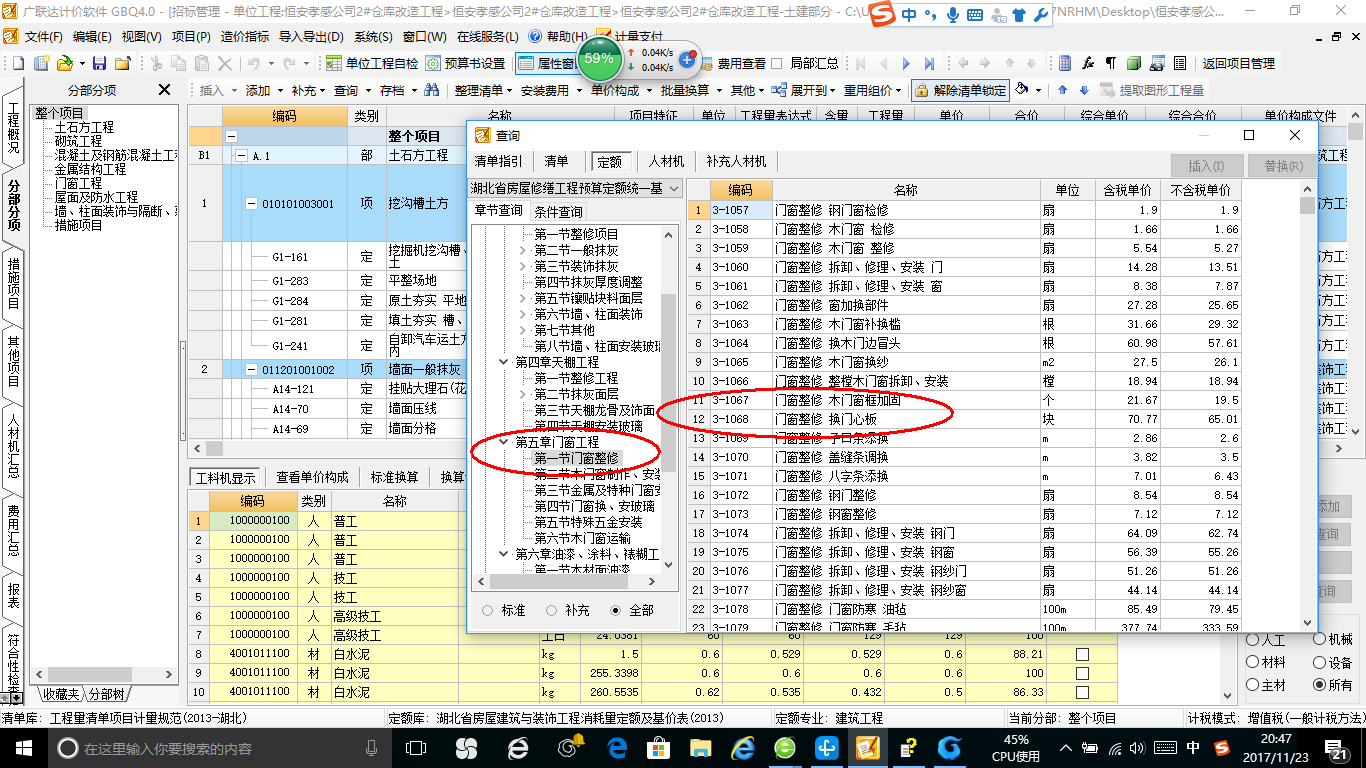Click the fx formula icon
Screen dimensions: 1366x768
[1088, 63]
